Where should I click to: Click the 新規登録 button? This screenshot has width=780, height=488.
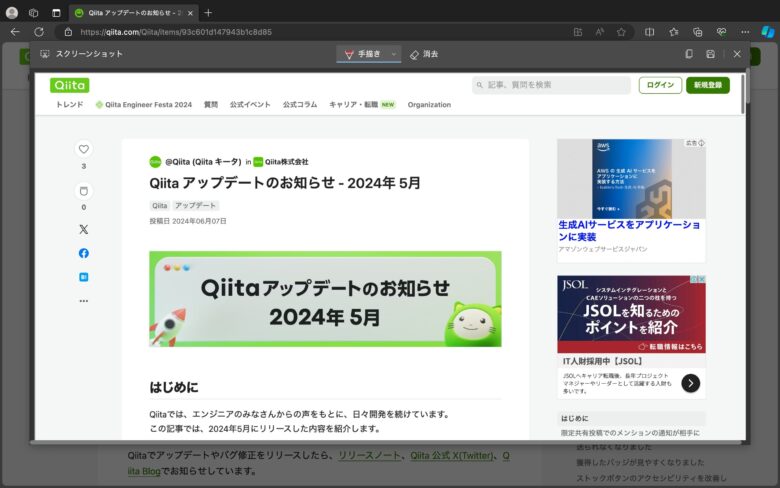[708, 85]
